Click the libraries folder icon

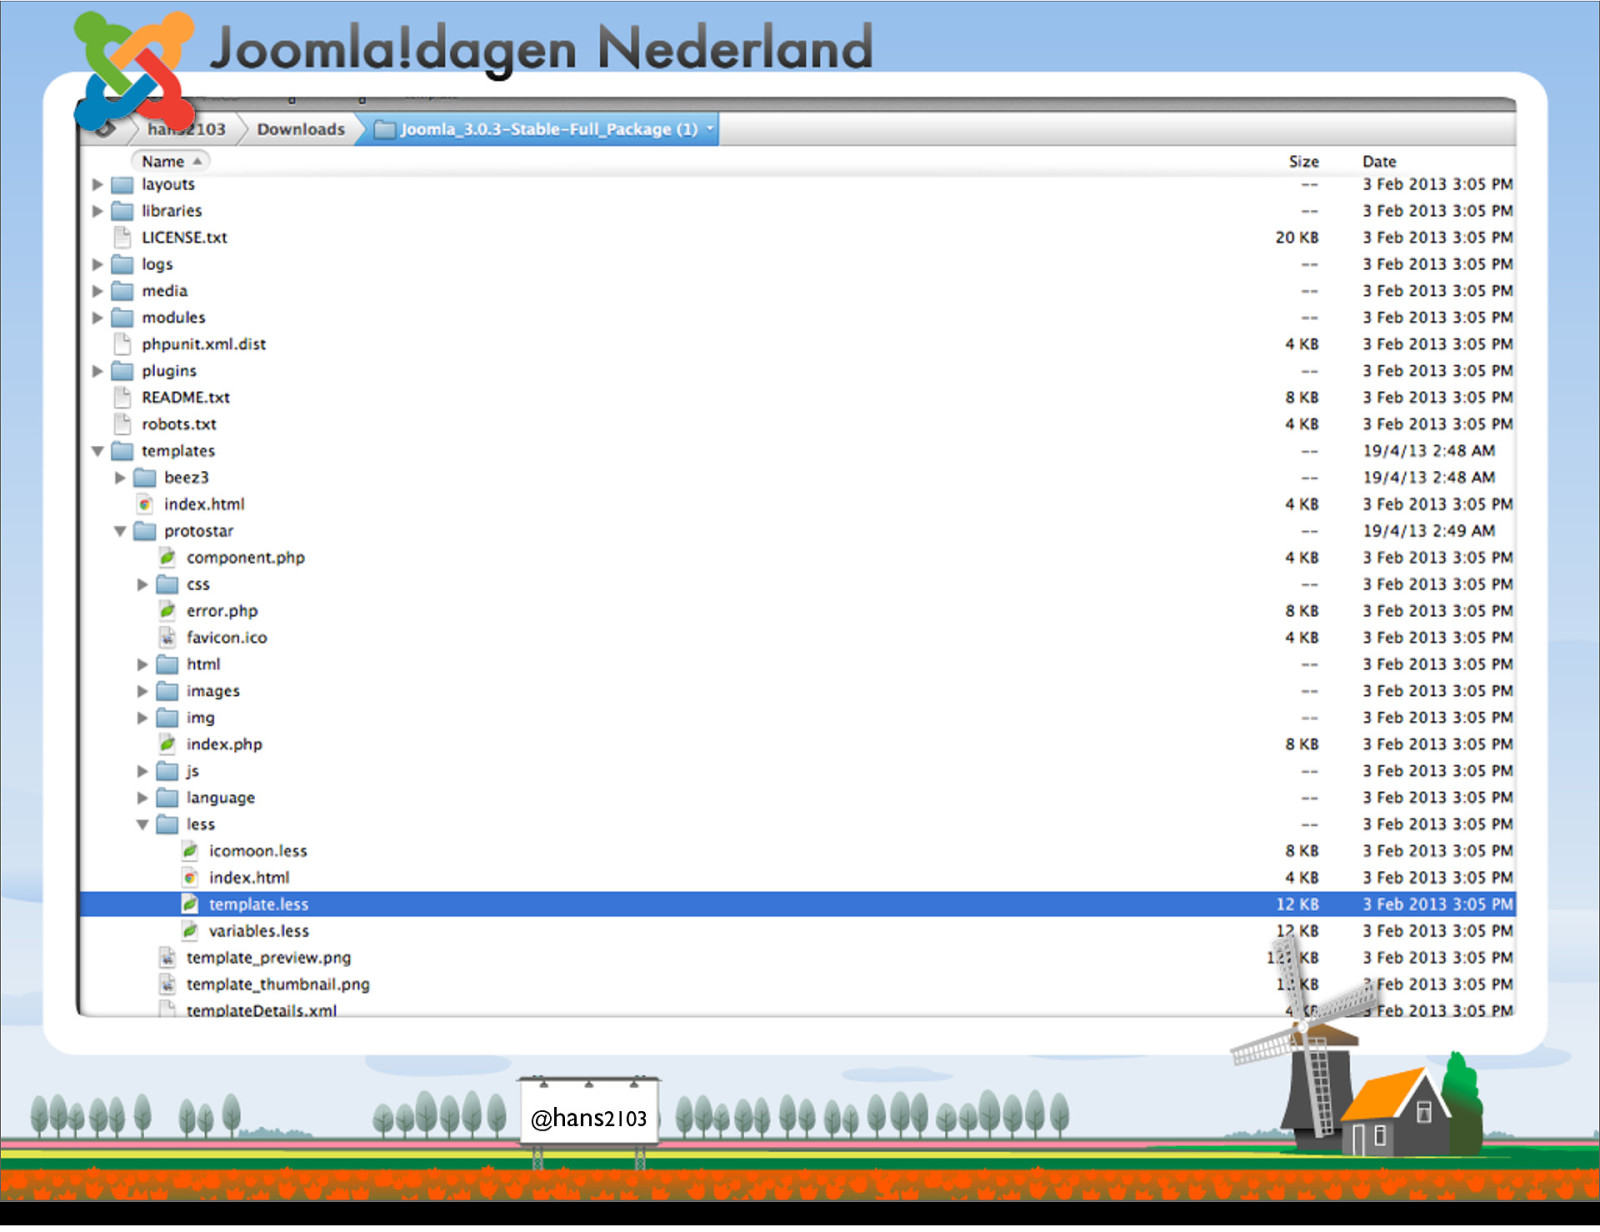click(122, 211)
